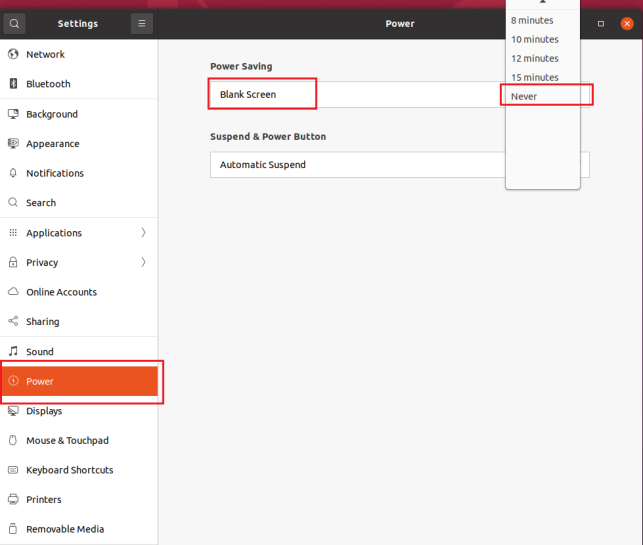Click the search icon in Settings header
The image size is (643, 545).
[14, 23]
